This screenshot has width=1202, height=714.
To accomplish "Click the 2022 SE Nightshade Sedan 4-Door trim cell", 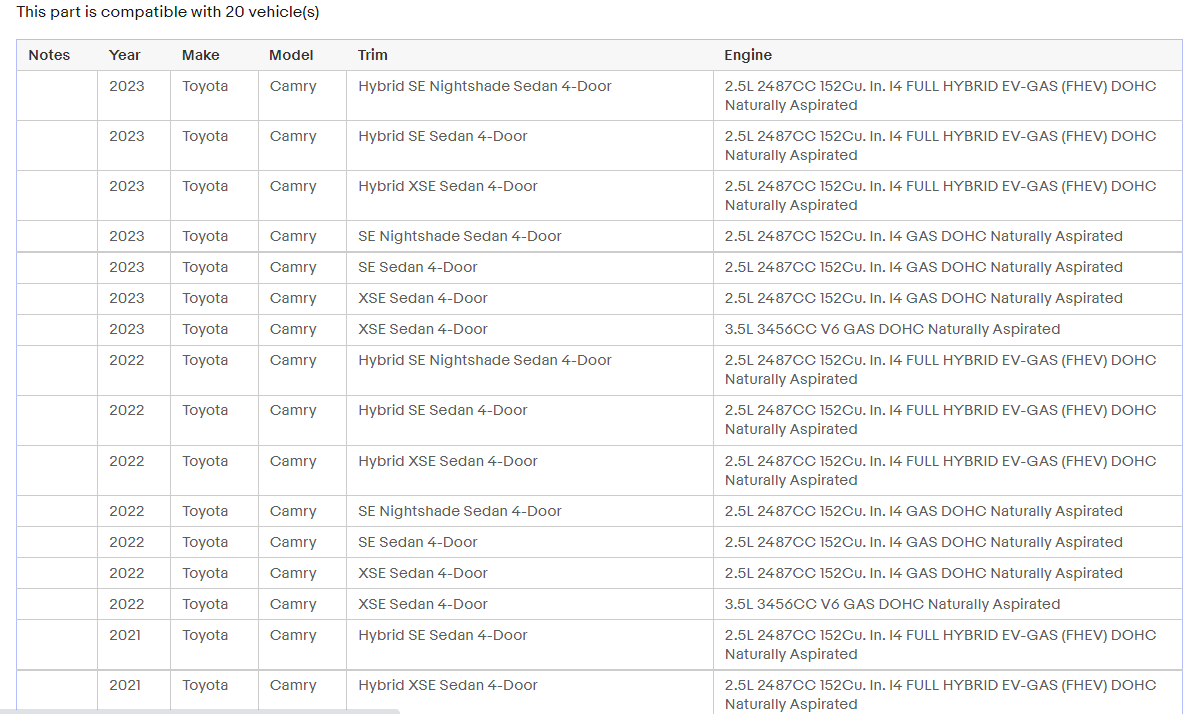I will click(530, 511).
